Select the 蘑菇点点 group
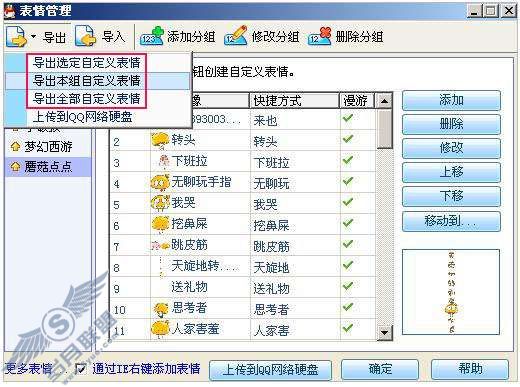 click(x=48, y=167)
